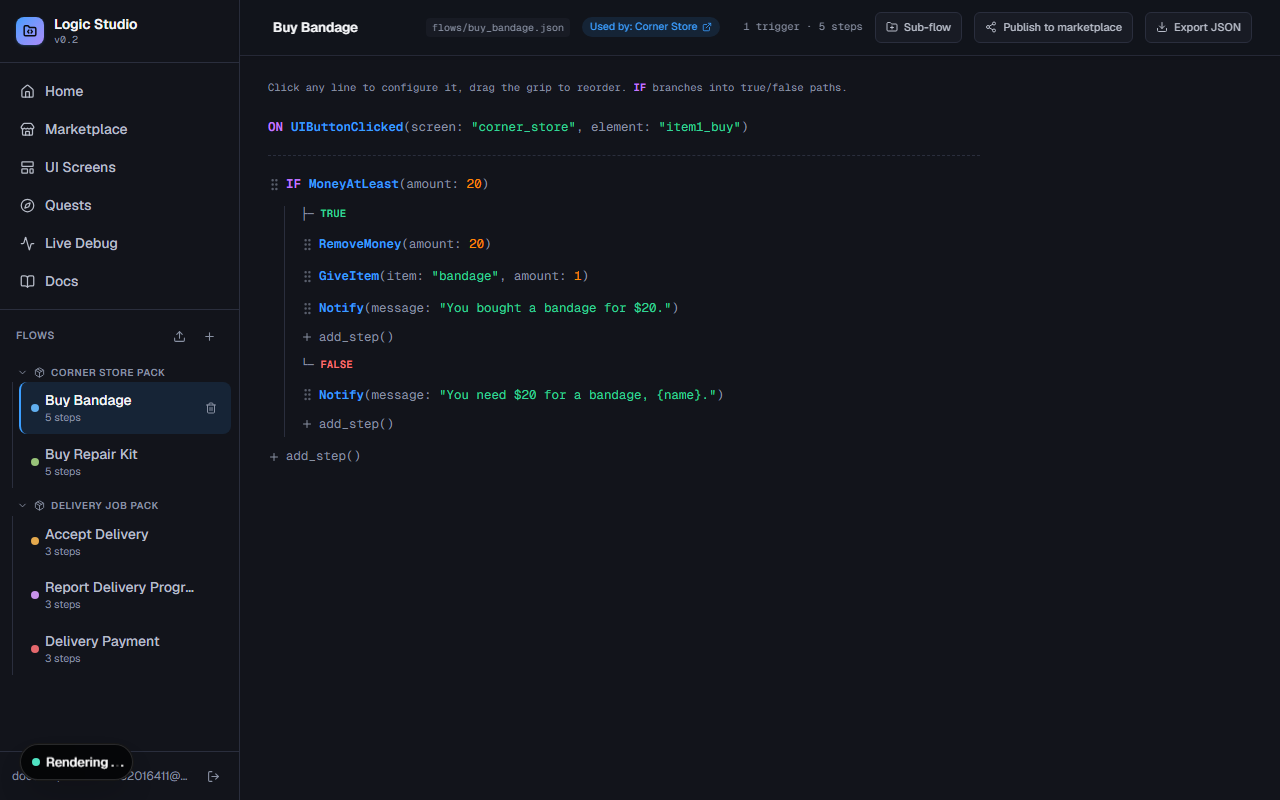1280x800 pixels.
Task: Open the Home page
Action: point(119,91)
